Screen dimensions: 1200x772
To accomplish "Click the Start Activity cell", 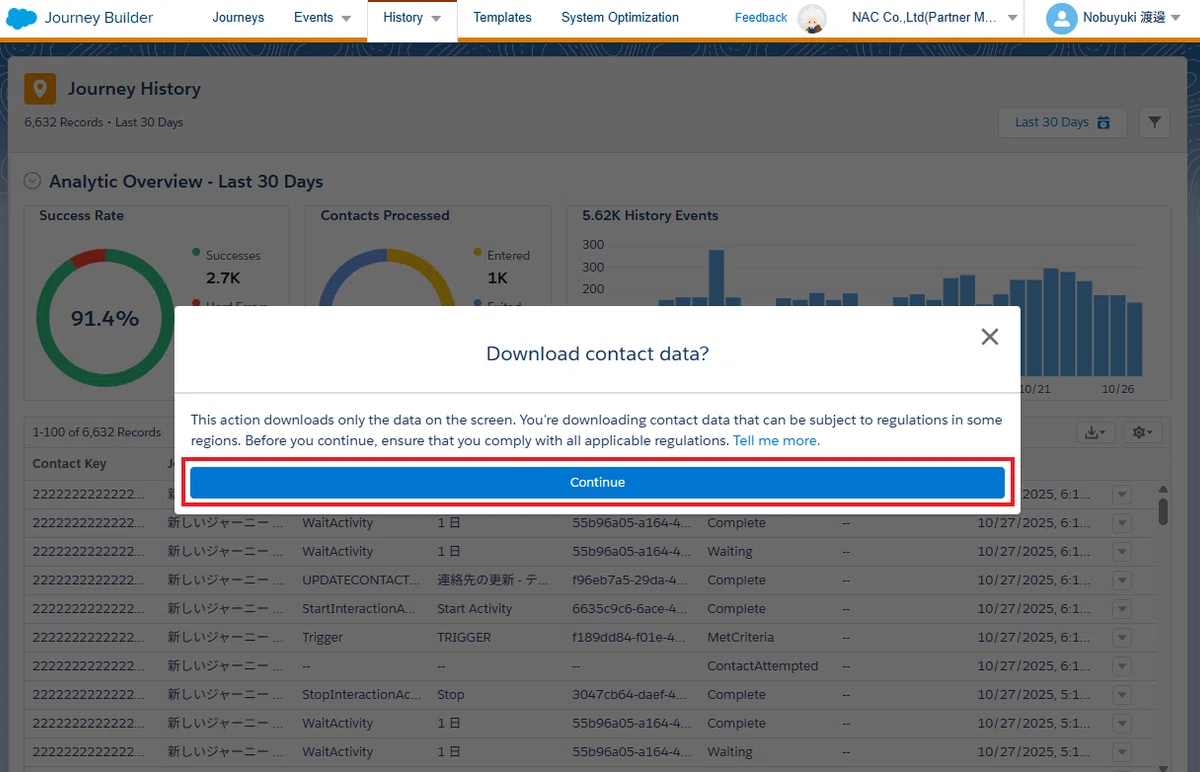I will point(474,609).
